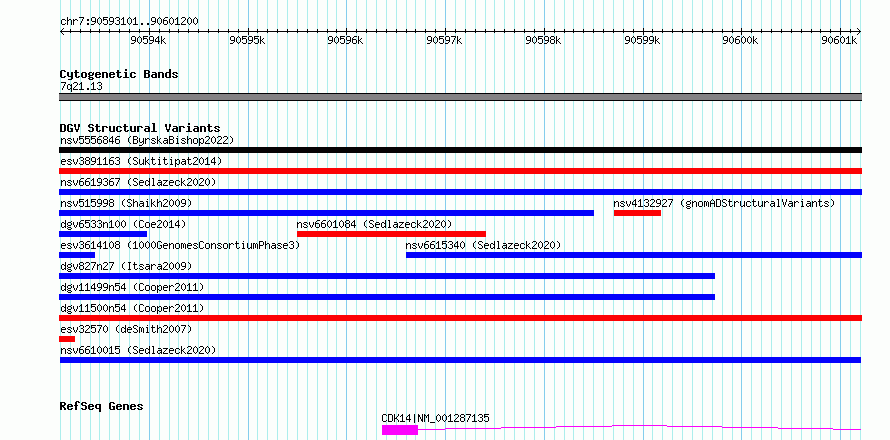Image resolution: width=890 pixels, height=440 pixels.
Task: Open the label nsv6619367 (Sedlazeck2020)
Action: [x=138, y=182]
